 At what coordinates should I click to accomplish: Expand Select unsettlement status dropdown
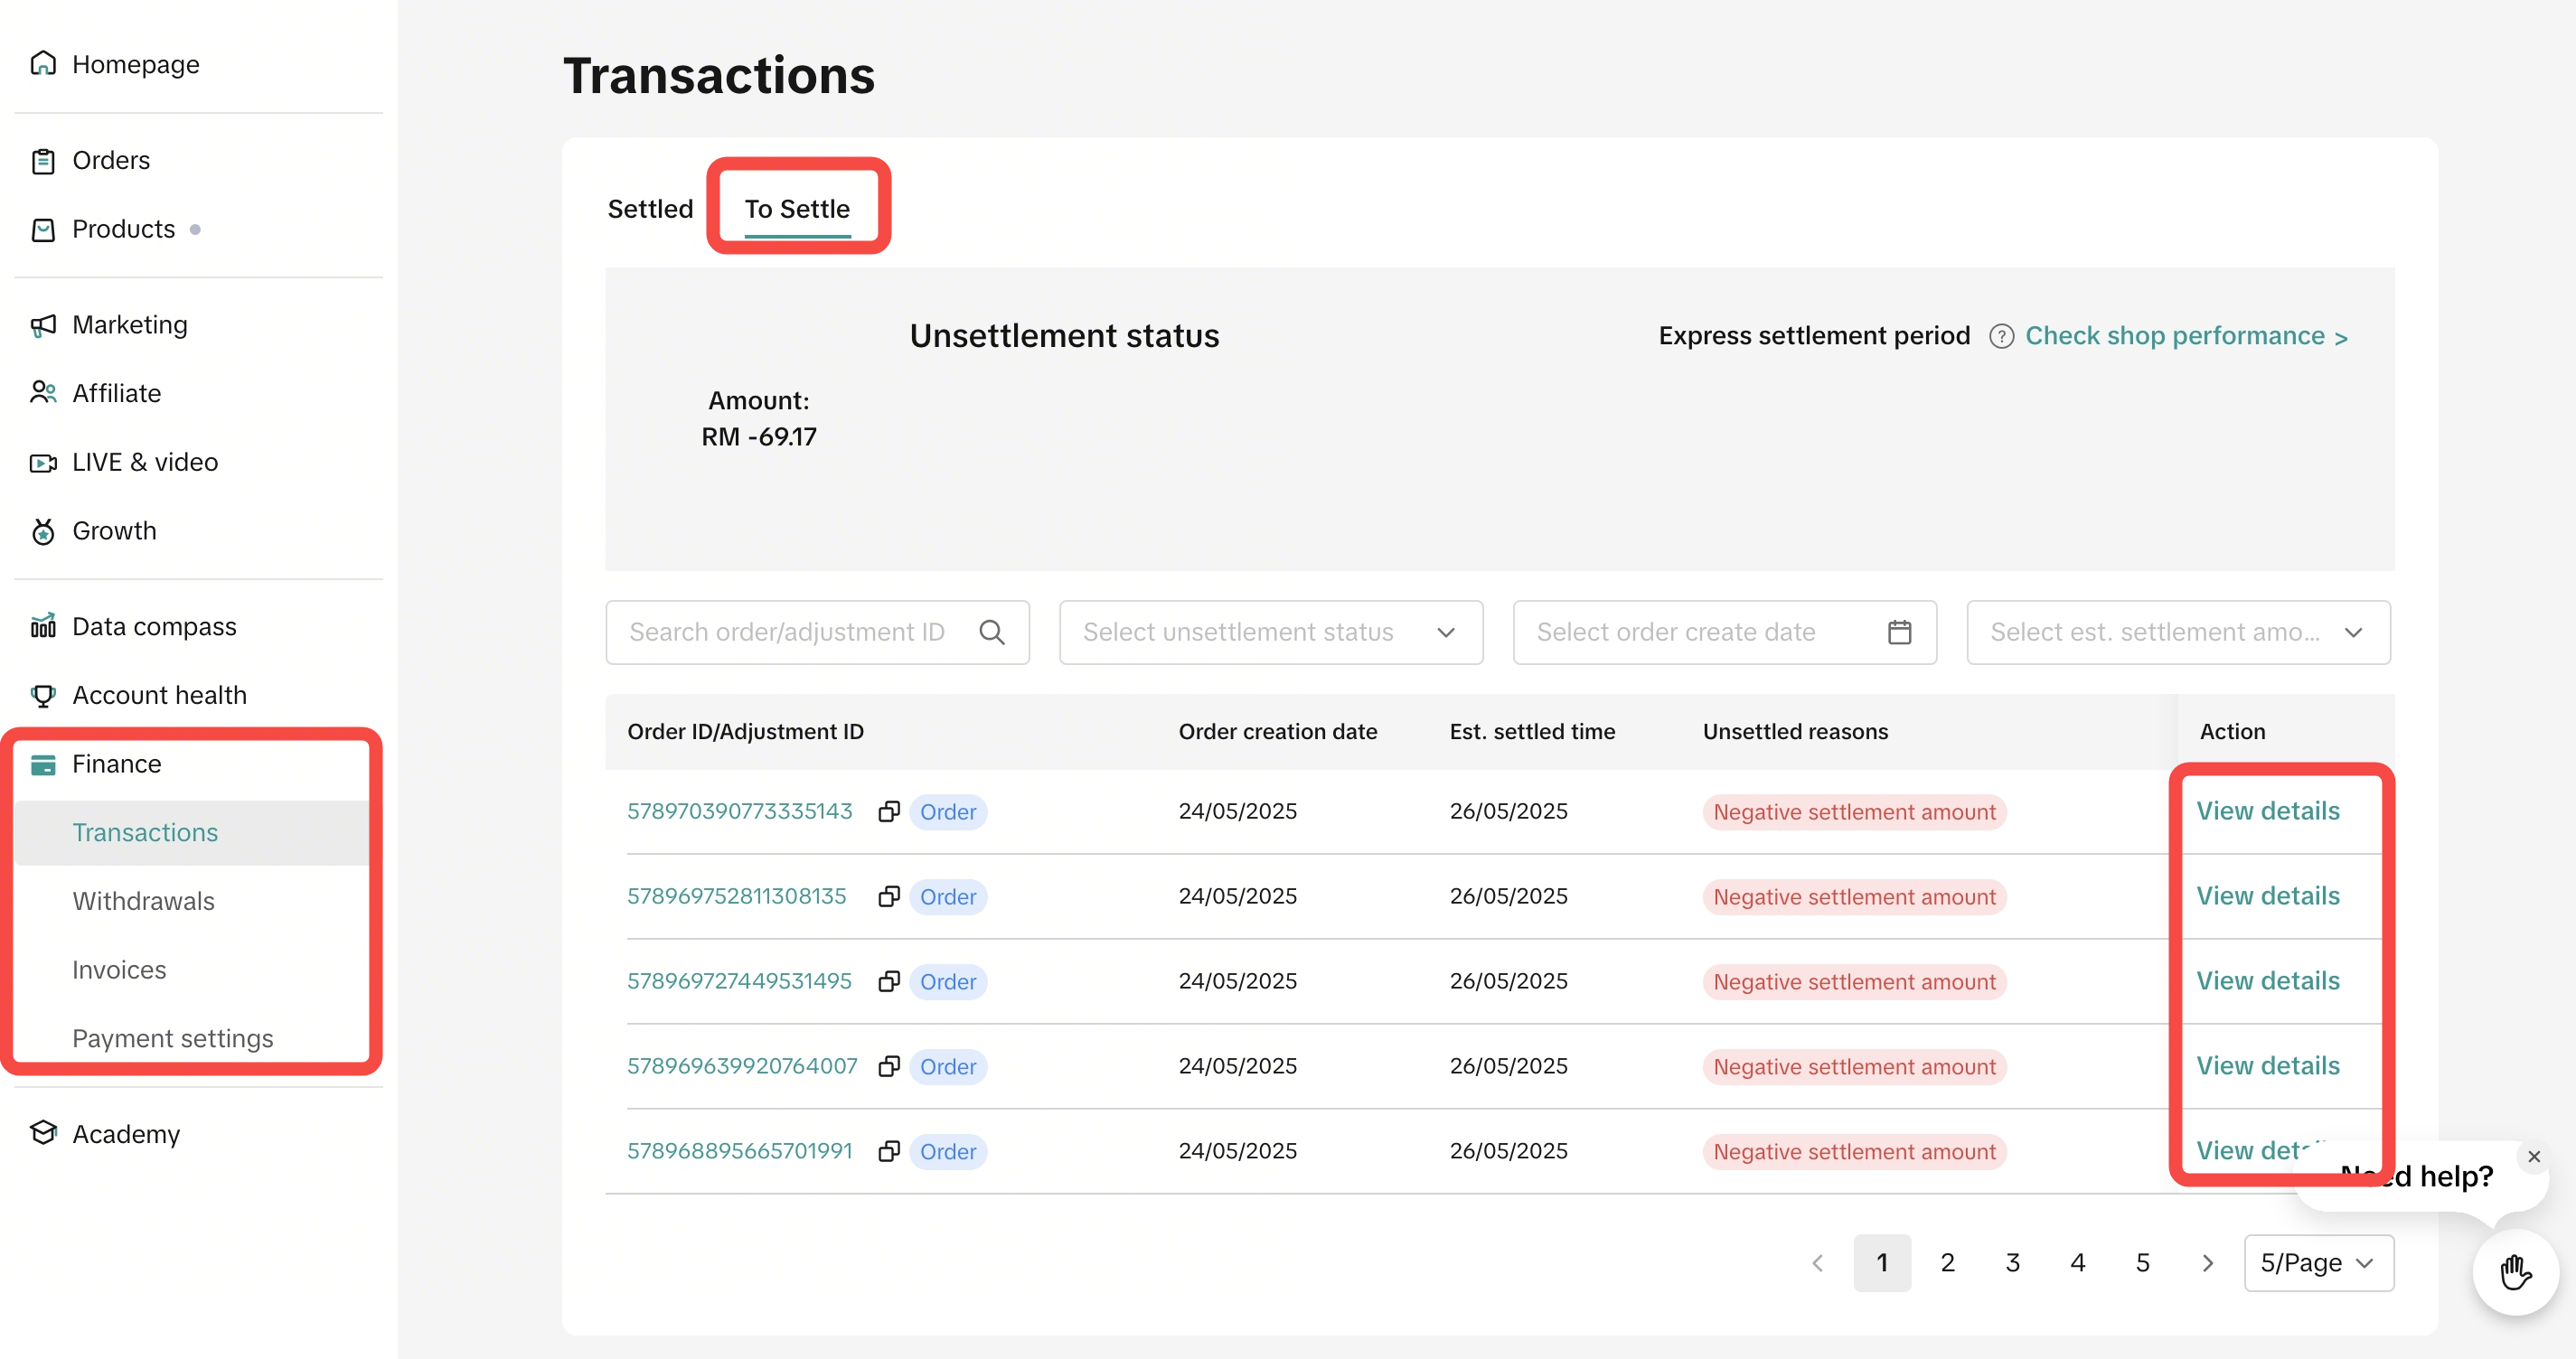(x=1270, y=632)
